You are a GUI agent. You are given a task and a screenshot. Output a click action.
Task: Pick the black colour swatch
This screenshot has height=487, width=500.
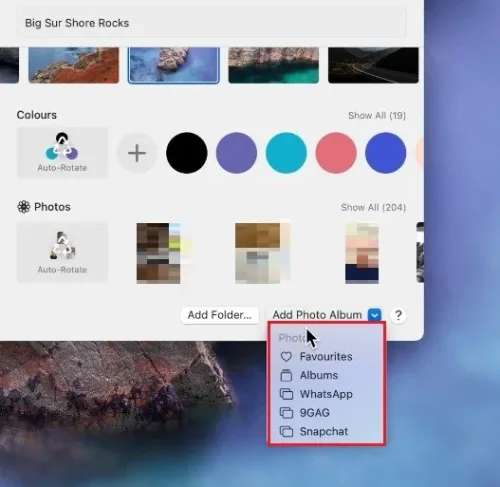187,153
